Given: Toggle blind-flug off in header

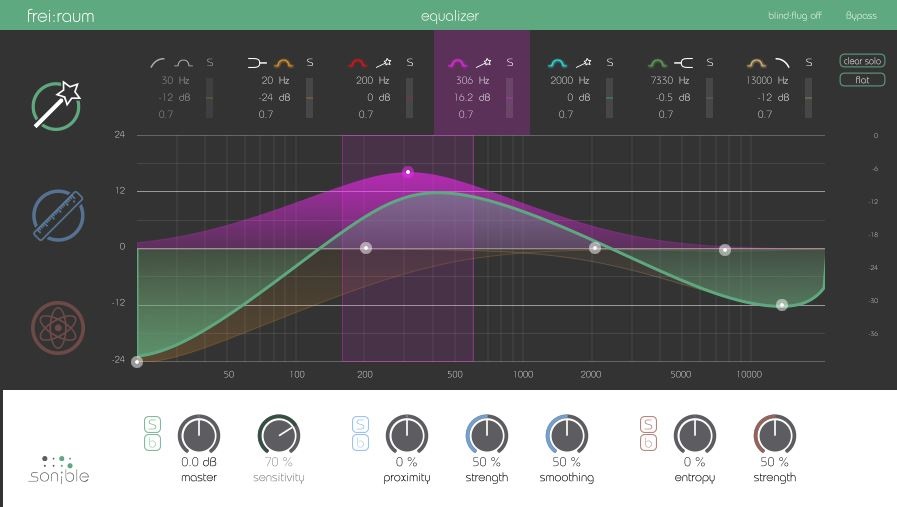Looking at the screenshot, I should click(x=795, y=15).
